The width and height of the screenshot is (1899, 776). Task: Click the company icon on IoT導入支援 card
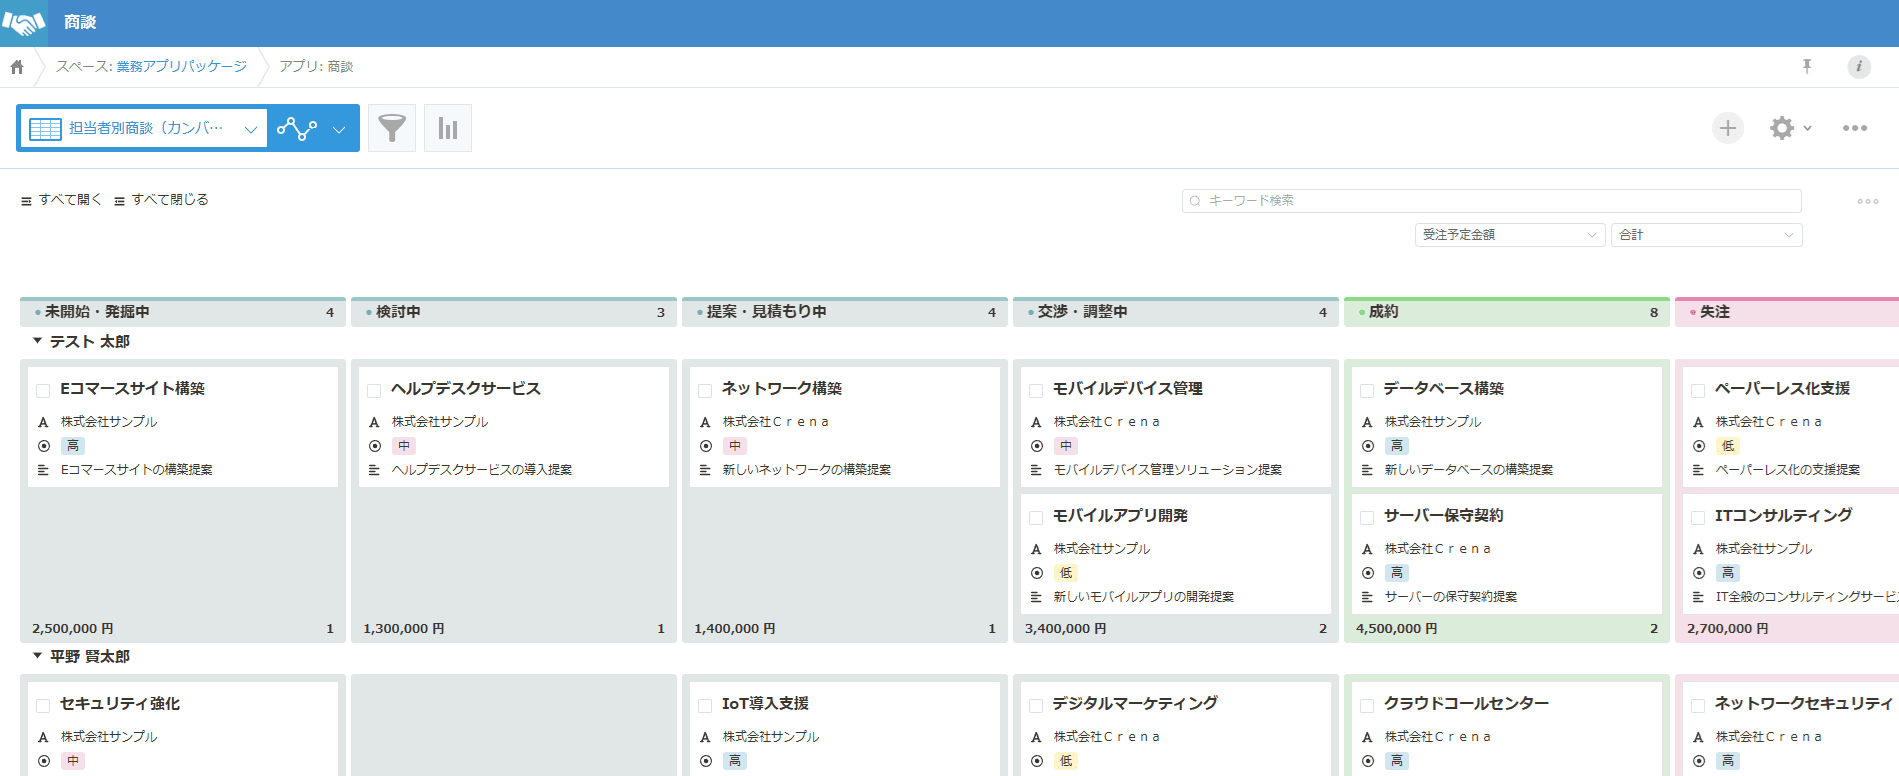point(705,737)
